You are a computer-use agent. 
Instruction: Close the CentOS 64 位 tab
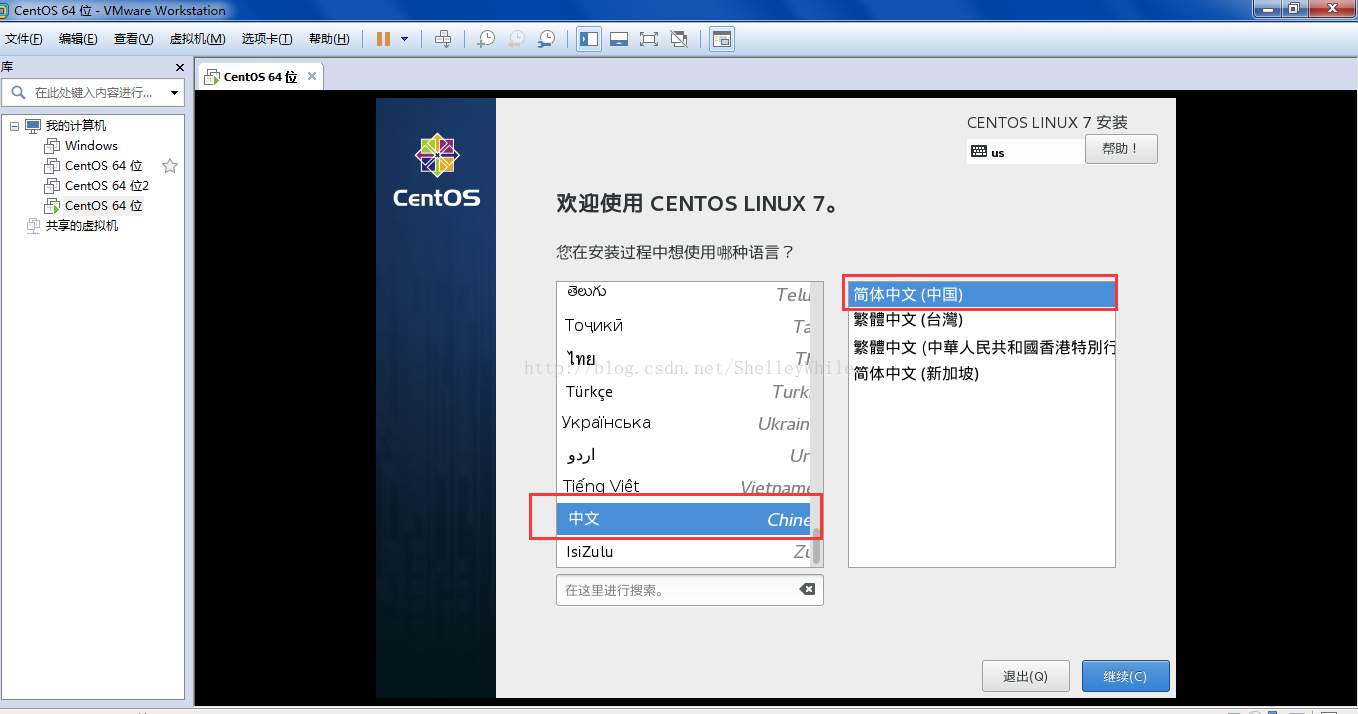tap(312, 76)
